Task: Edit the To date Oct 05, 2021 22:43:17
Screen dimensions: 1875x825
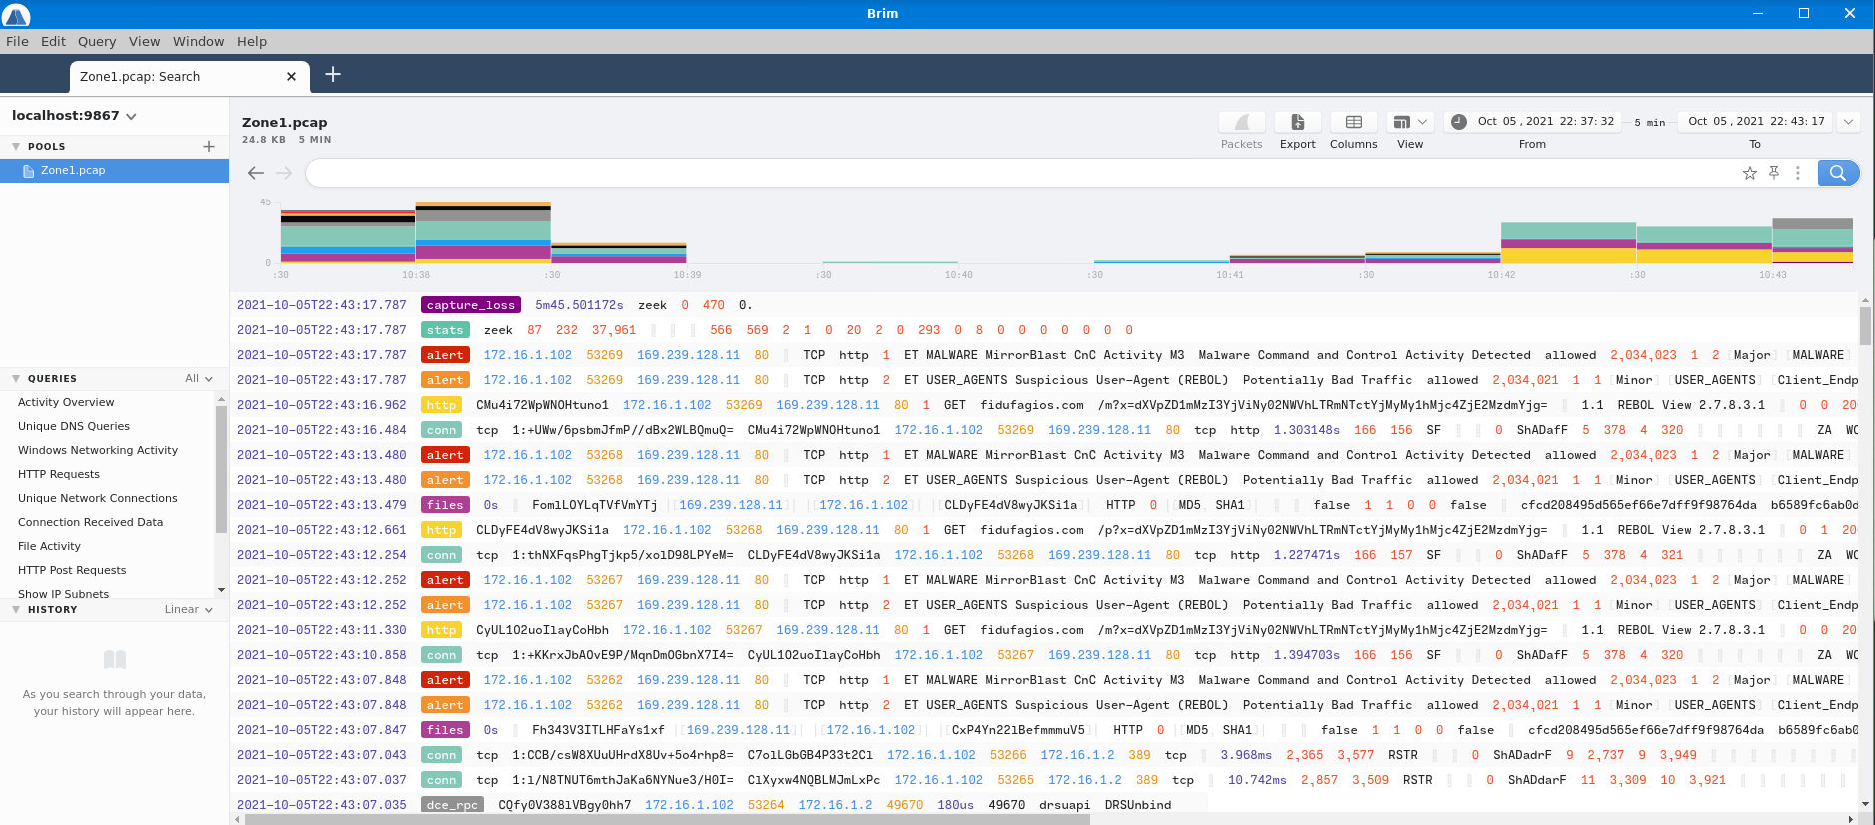Action: click(x=1756, y=121)
